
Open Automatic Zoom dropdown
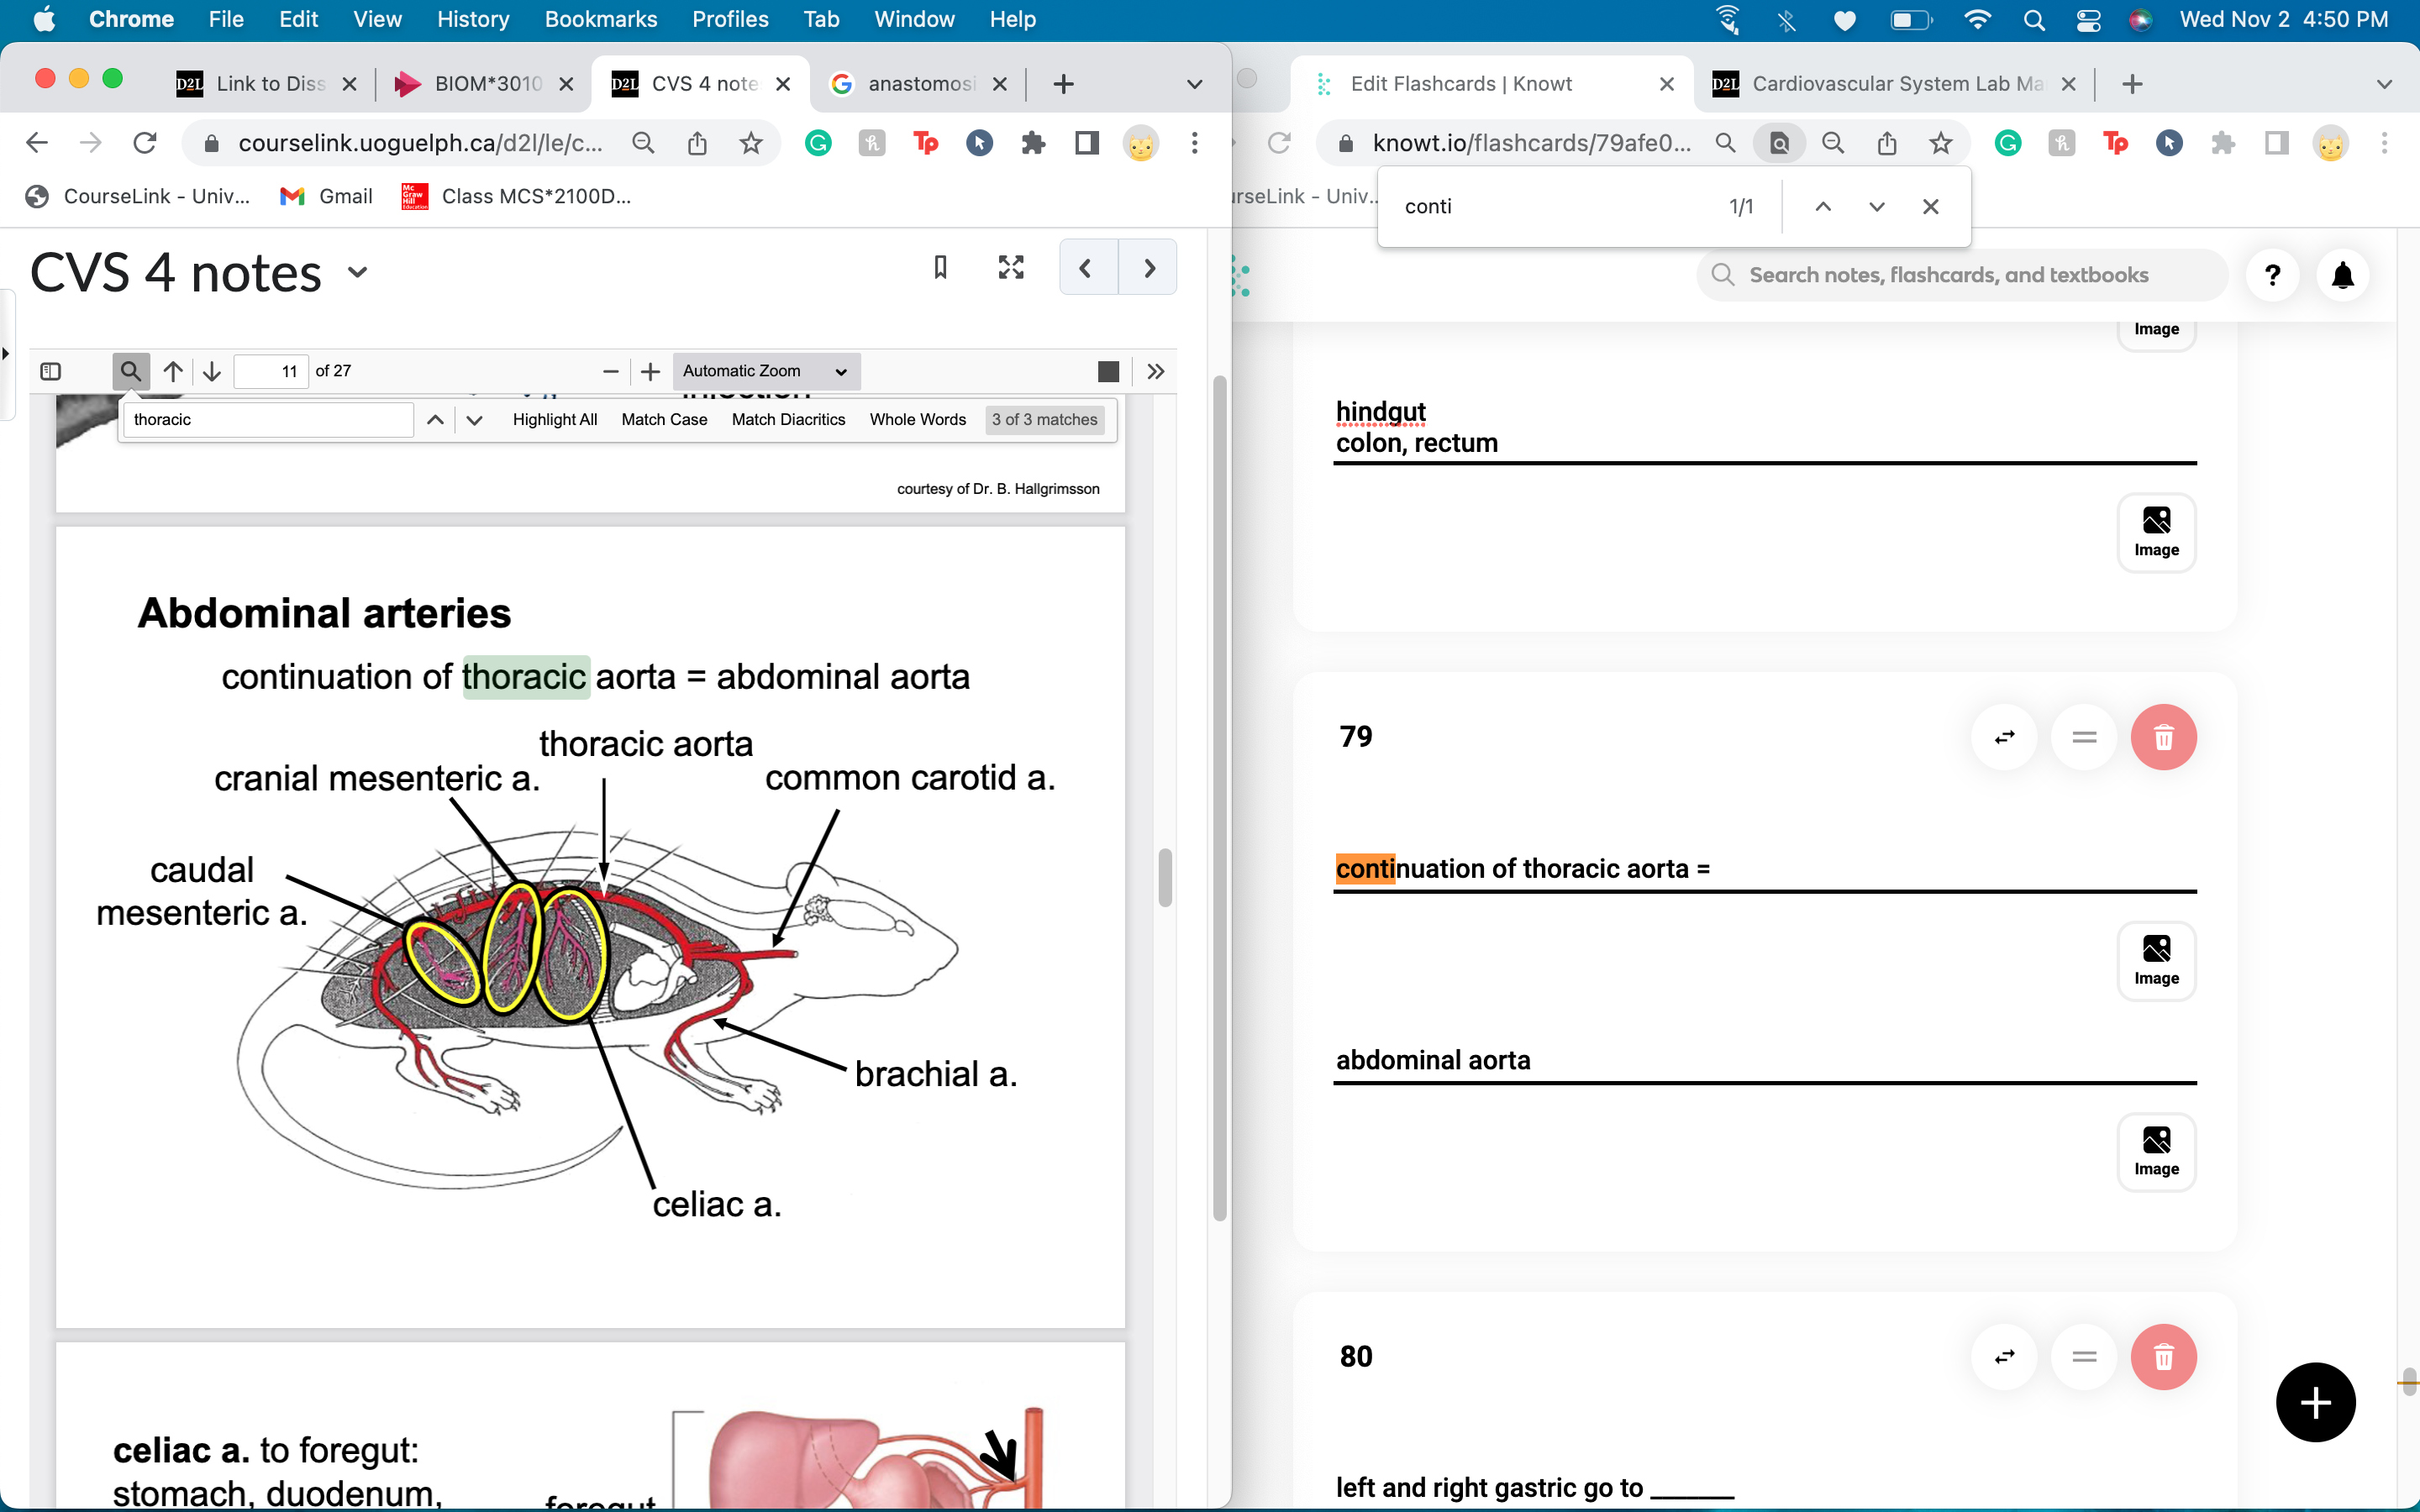point(766,371)
